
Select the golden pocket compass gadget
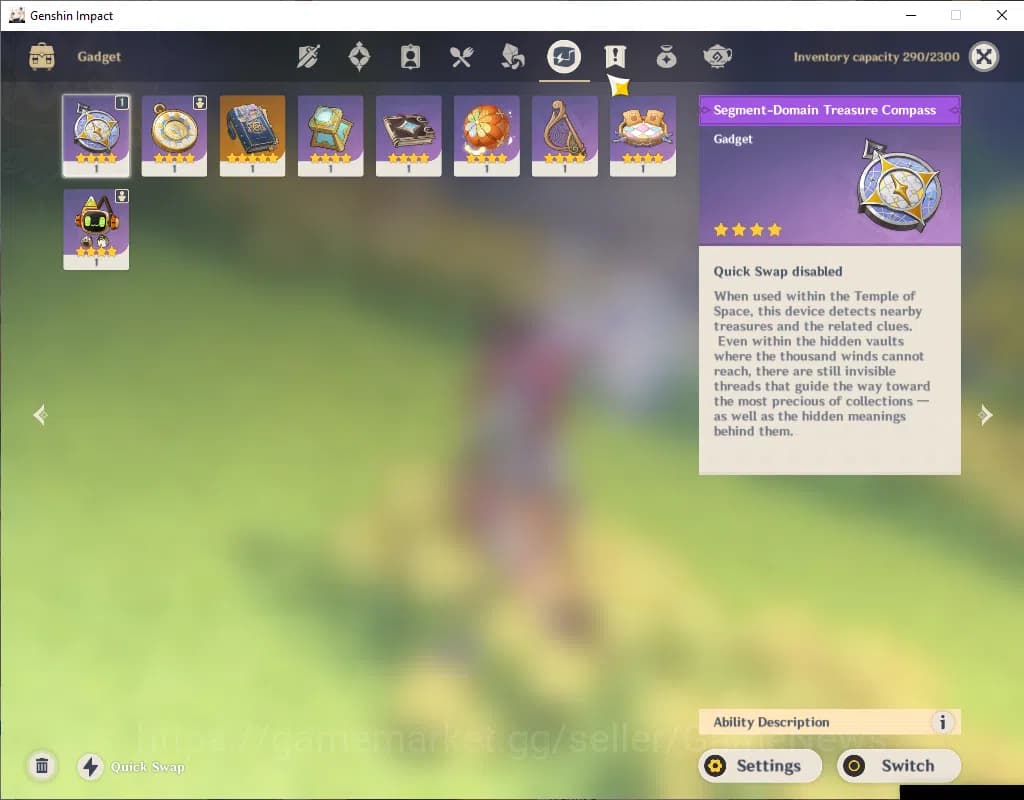174,136
